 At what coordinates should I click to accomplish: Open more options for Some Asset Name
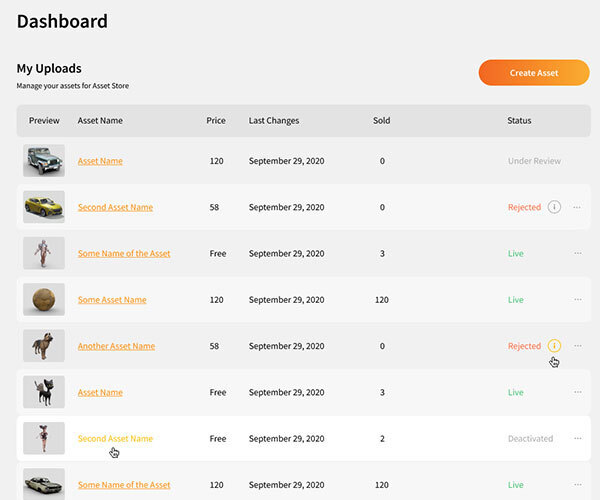click(577, 300)
